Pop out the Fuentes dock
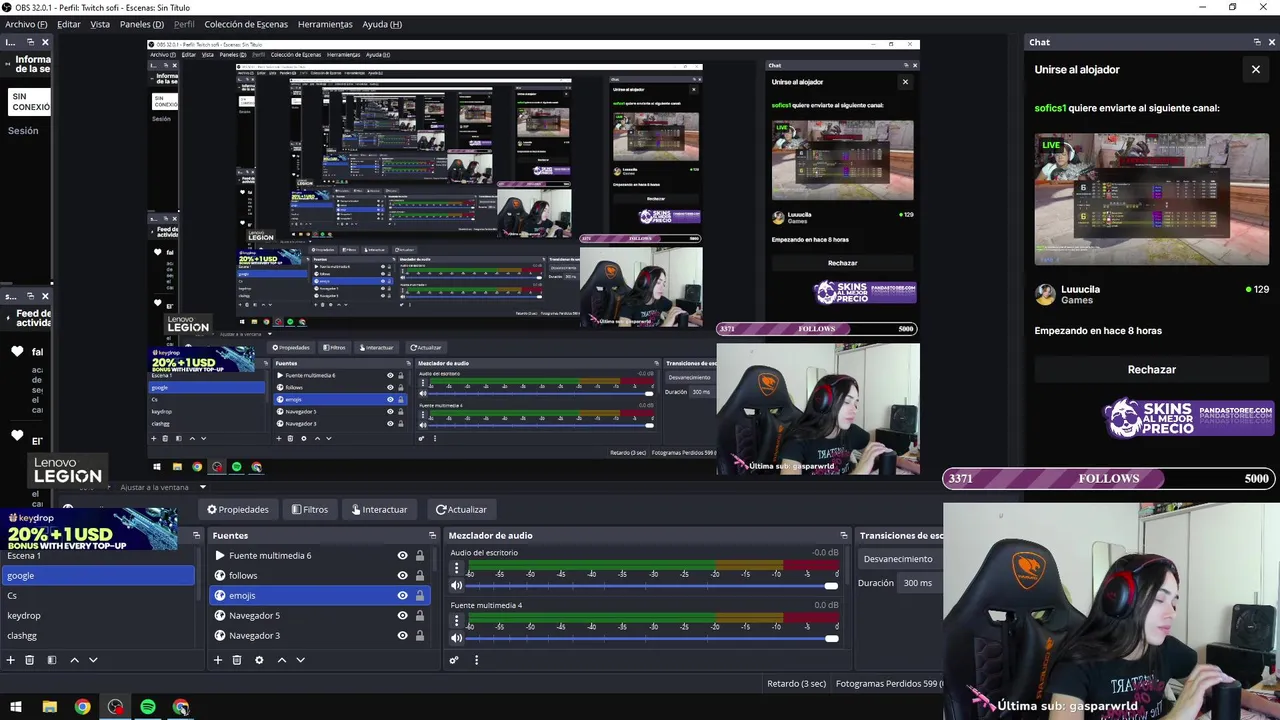 [432, 535]
